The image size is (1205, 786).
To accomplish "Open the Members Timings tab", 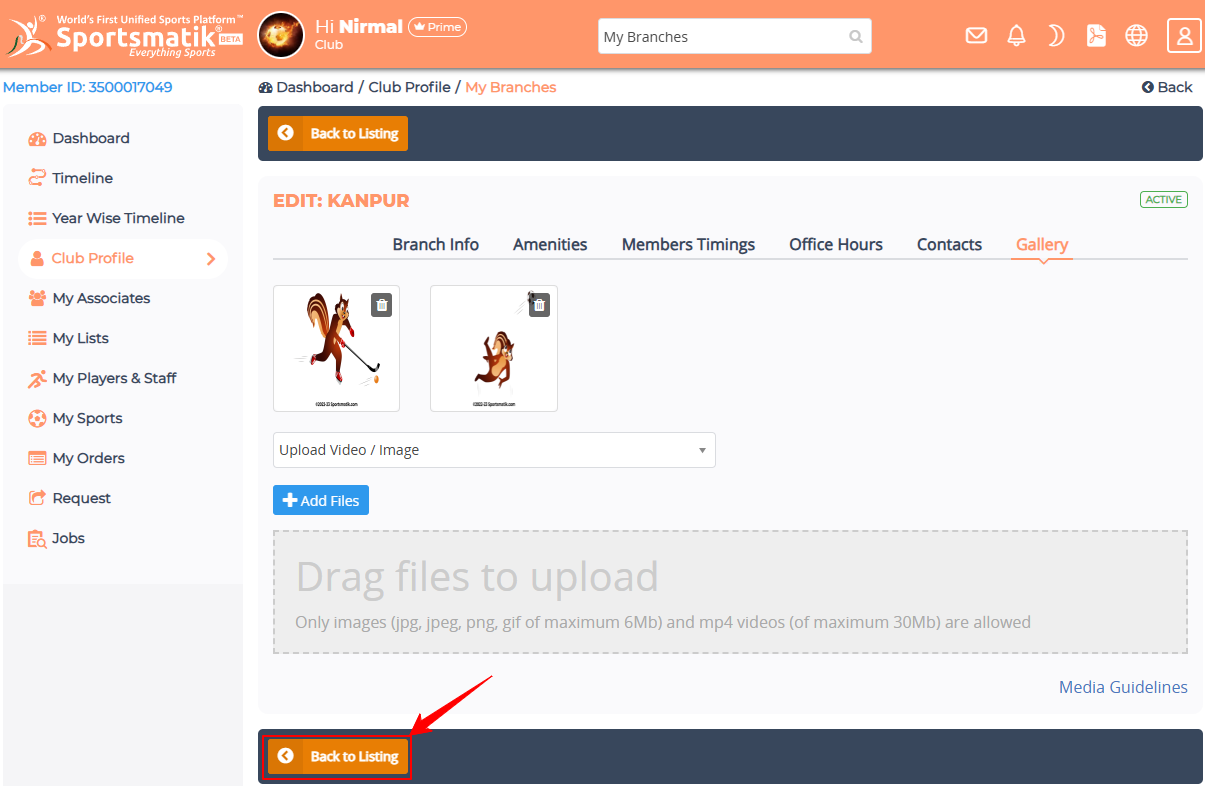I will 688,244.
